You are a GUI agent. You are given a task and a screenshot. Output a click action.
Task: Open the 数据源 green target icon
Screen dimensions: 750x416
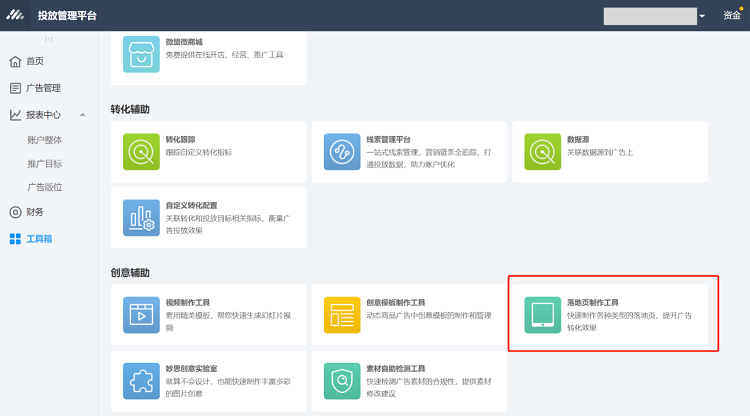click(x=542, y=152)
